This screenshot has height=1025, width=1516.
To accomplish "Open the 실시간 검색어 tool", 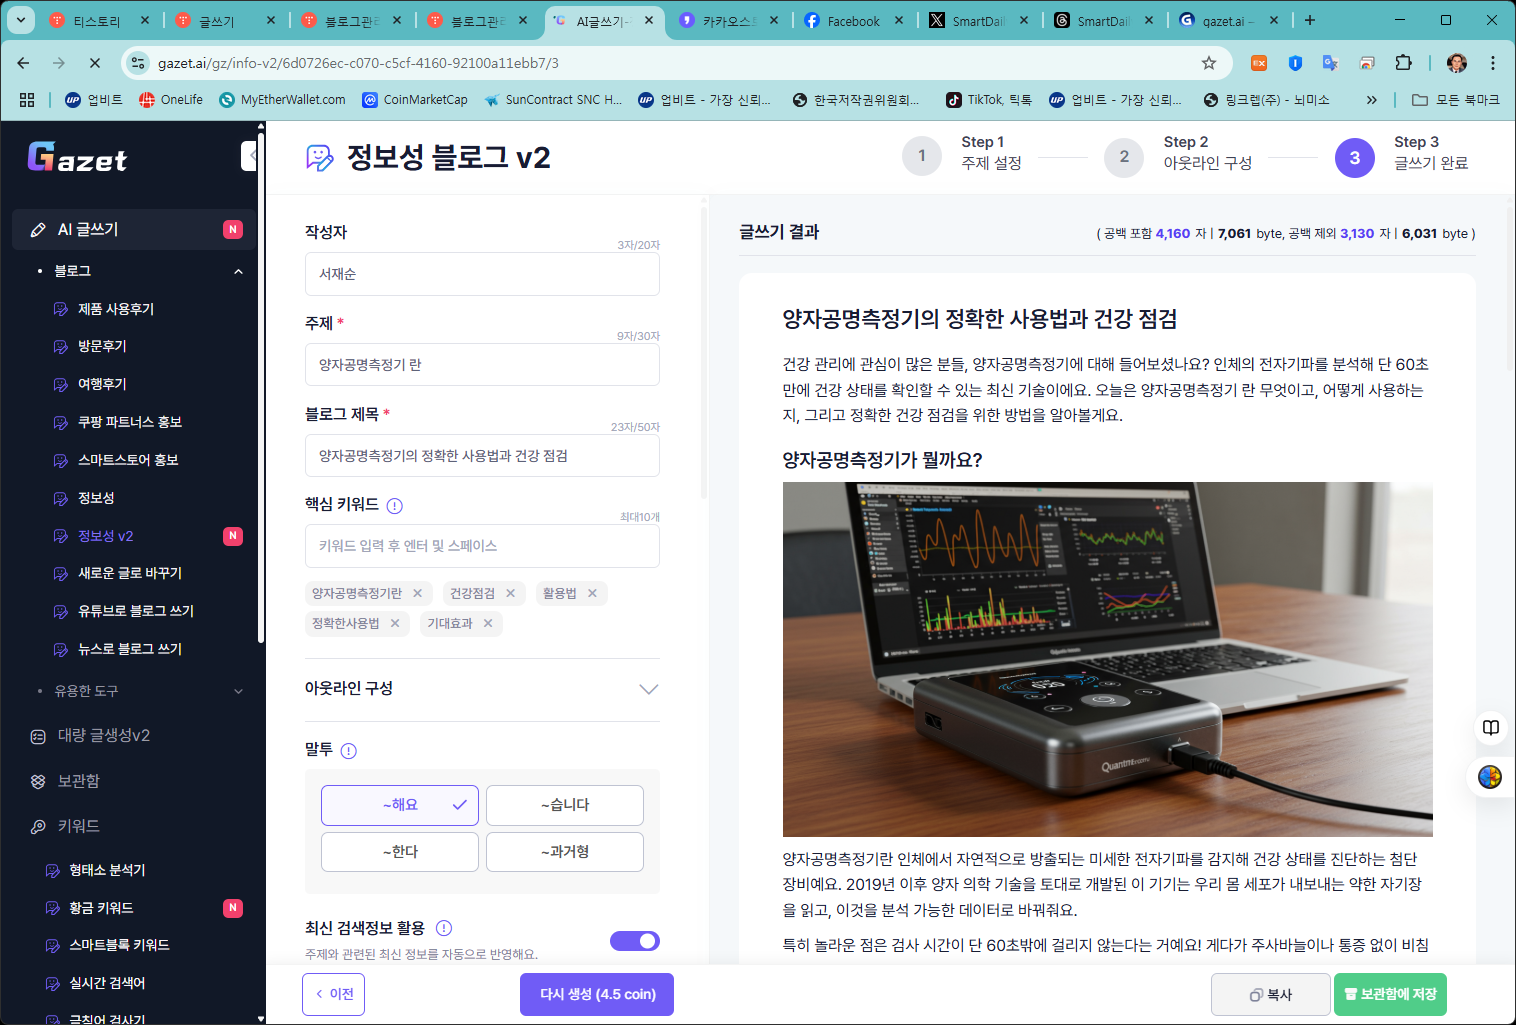I will click(107, 983).
